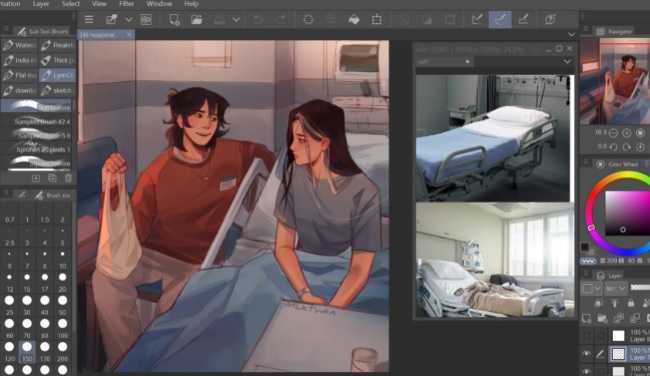Select the Fill bucket icon in toolbar
650x376 pixels.
(x=354, y=19)
